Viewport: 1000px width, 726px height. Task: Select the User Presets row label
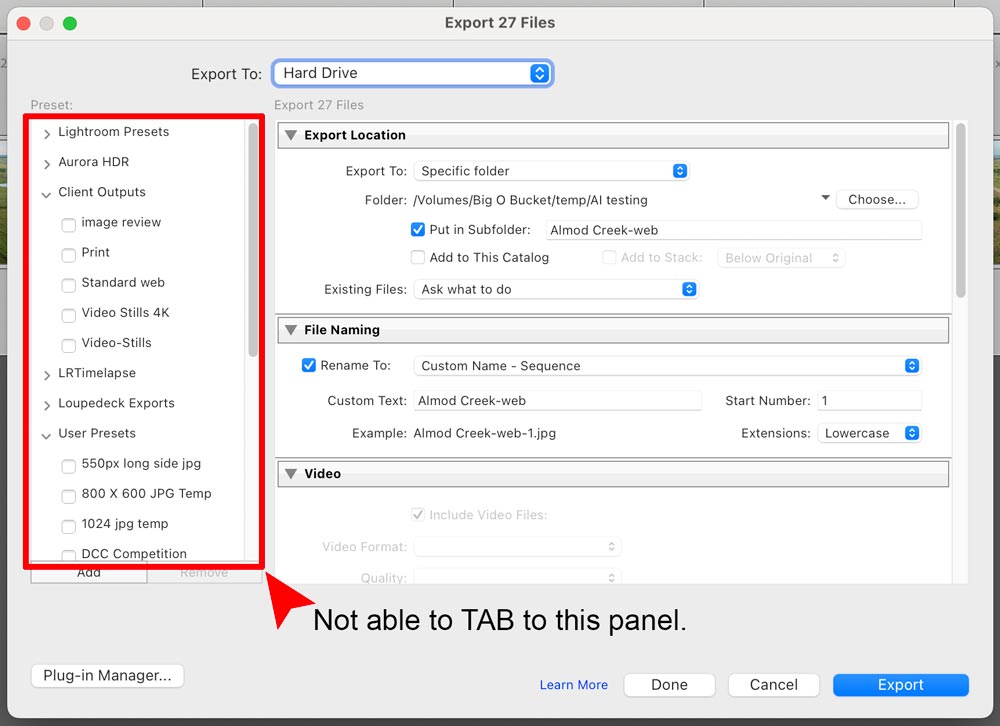coord(97,433)
